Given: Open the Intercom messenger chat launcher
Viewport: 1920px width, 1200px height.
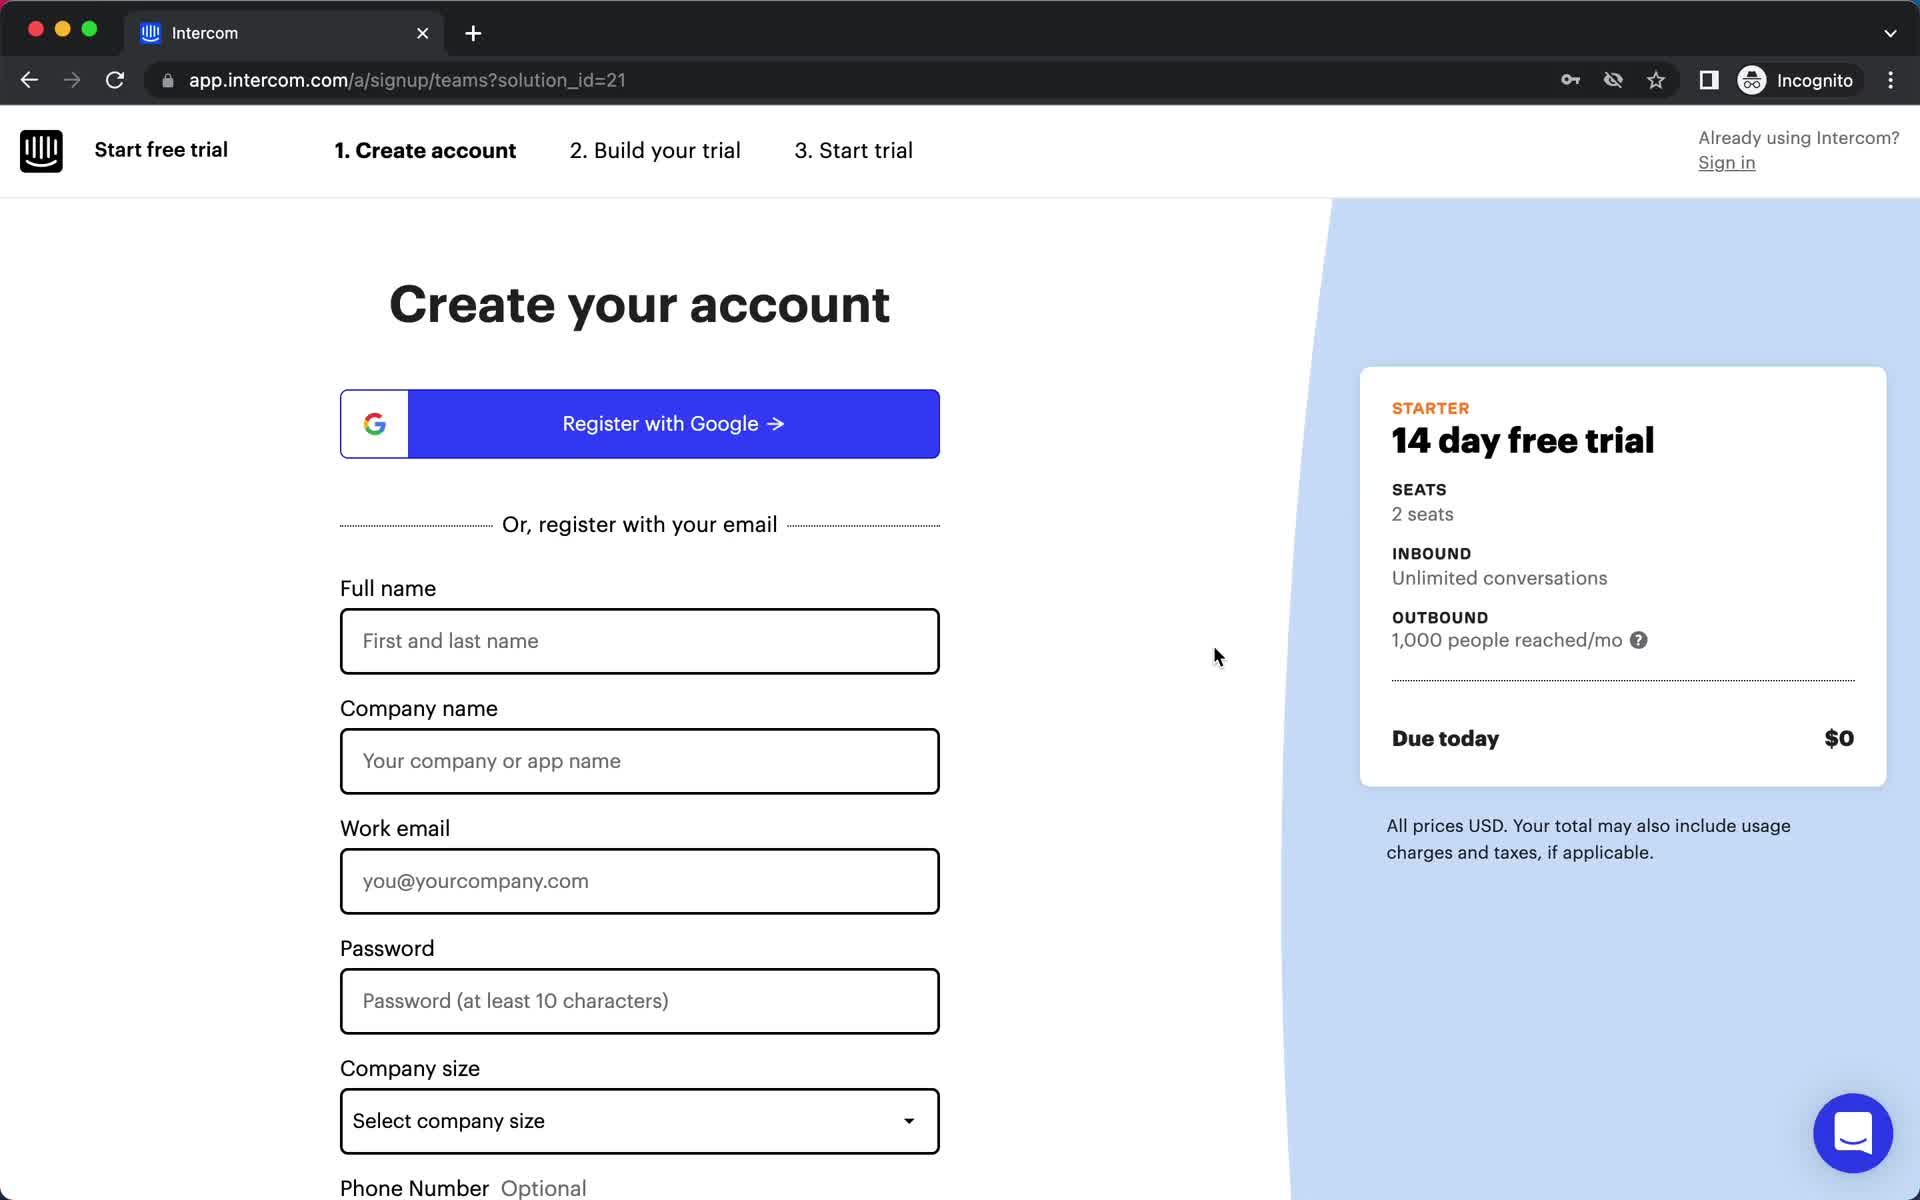Looking at the screenshot, I should pos(1852,1133).
